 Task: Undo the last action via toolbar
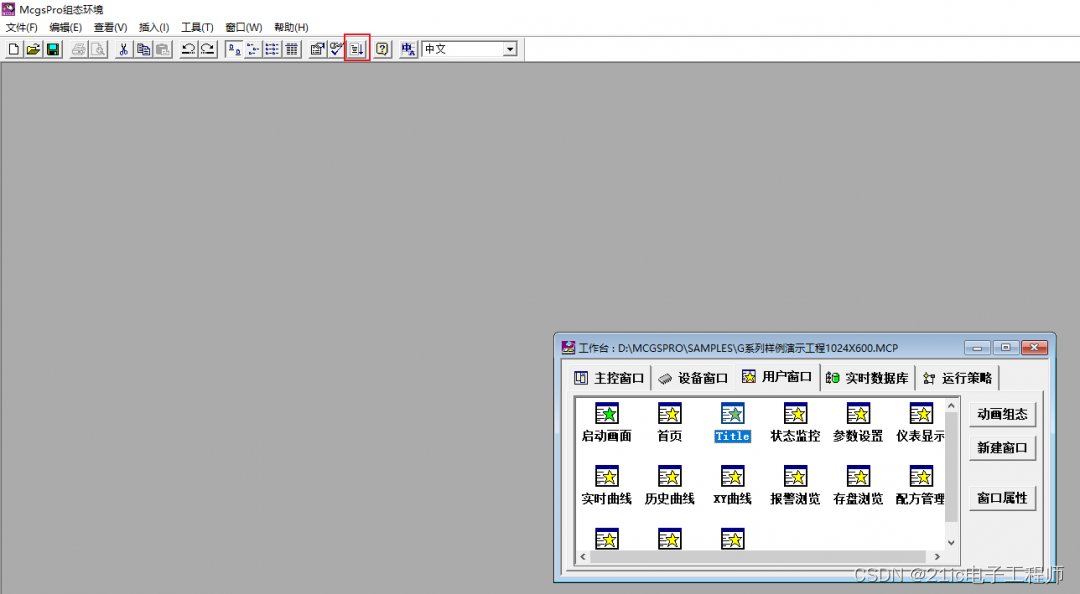click(x=188, y=49)
